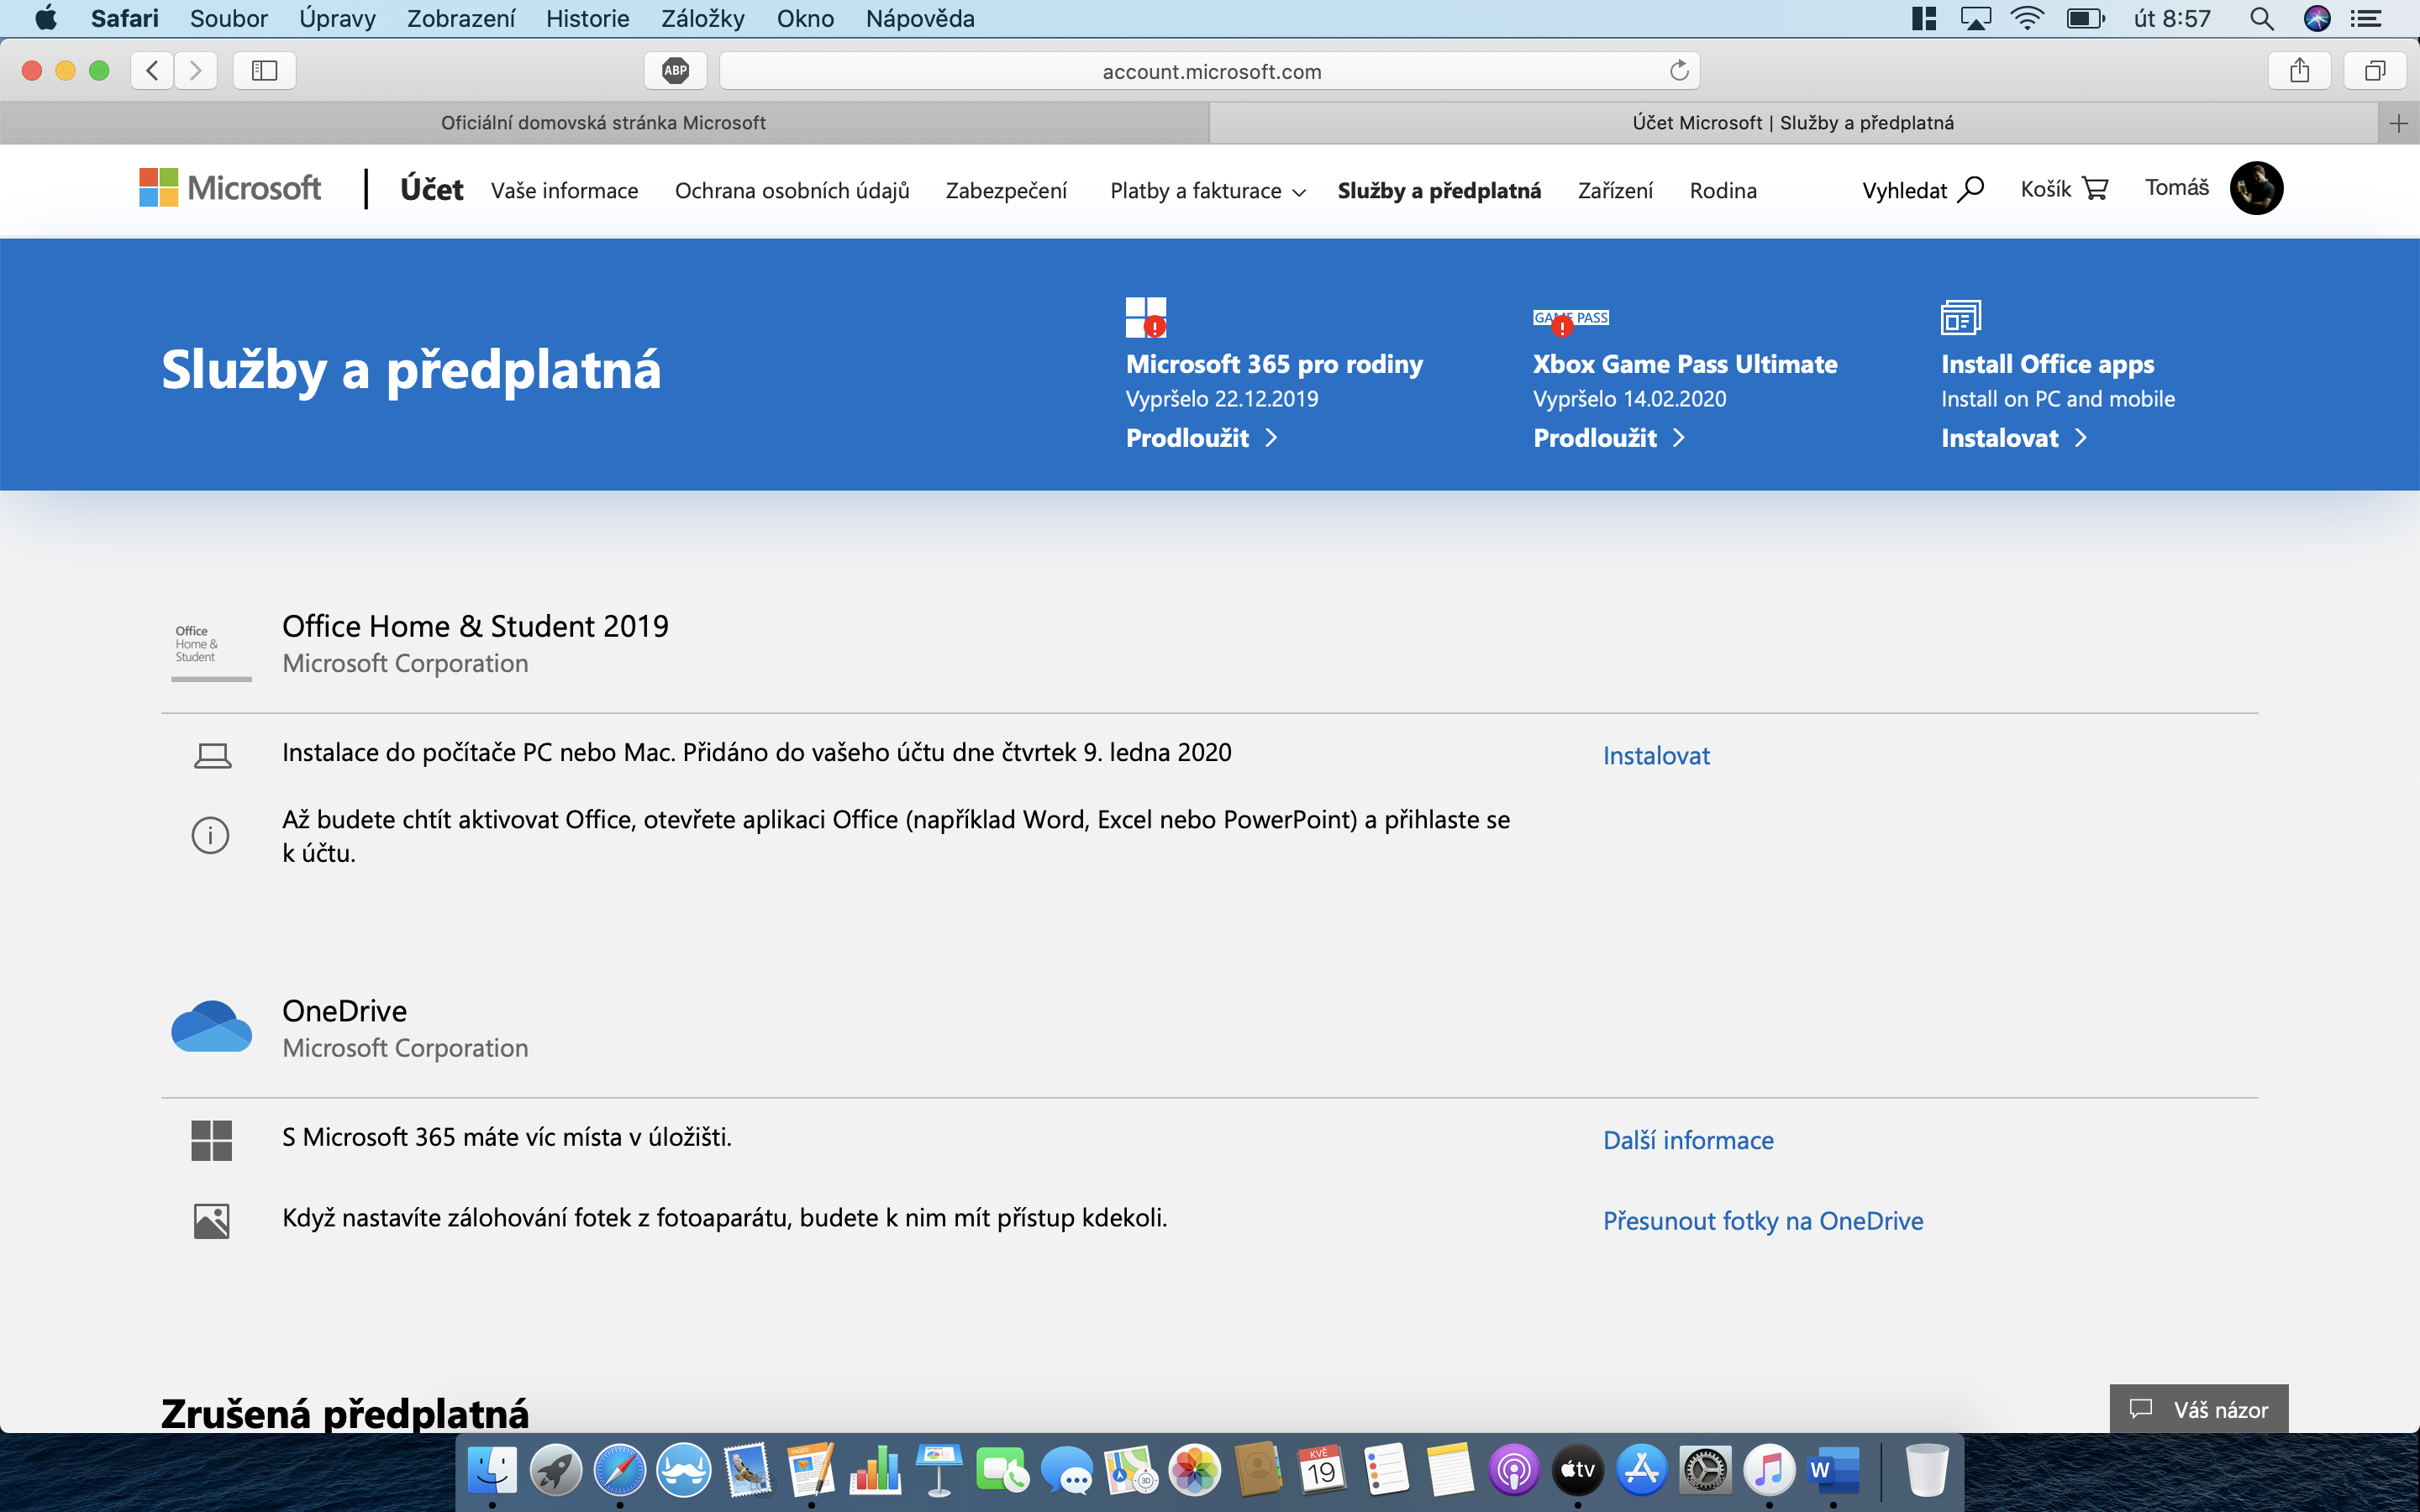Click the Účet heading link
This screenshot has width=2420, height=1512.
(431, 189)
